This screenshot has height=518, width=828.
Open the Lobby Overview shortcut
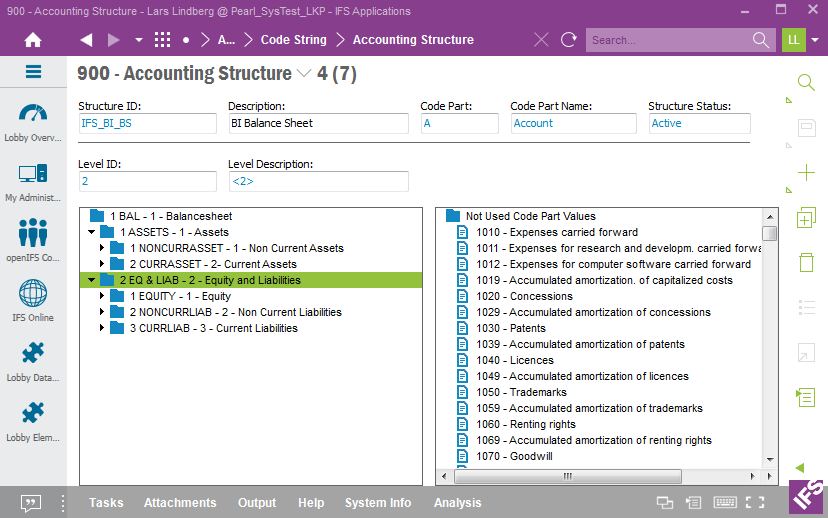tap(33, 120)
